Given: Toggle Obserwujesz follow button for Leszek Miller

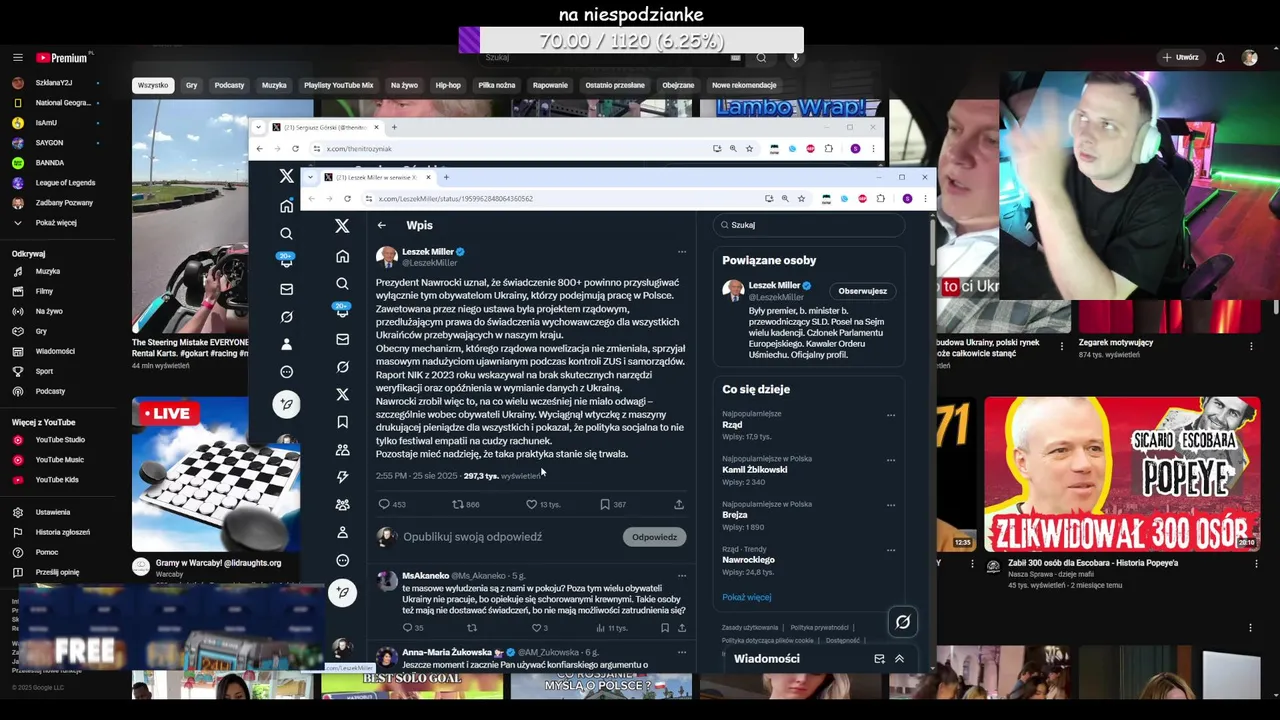Looking at the screenshot, I should 862,291.
